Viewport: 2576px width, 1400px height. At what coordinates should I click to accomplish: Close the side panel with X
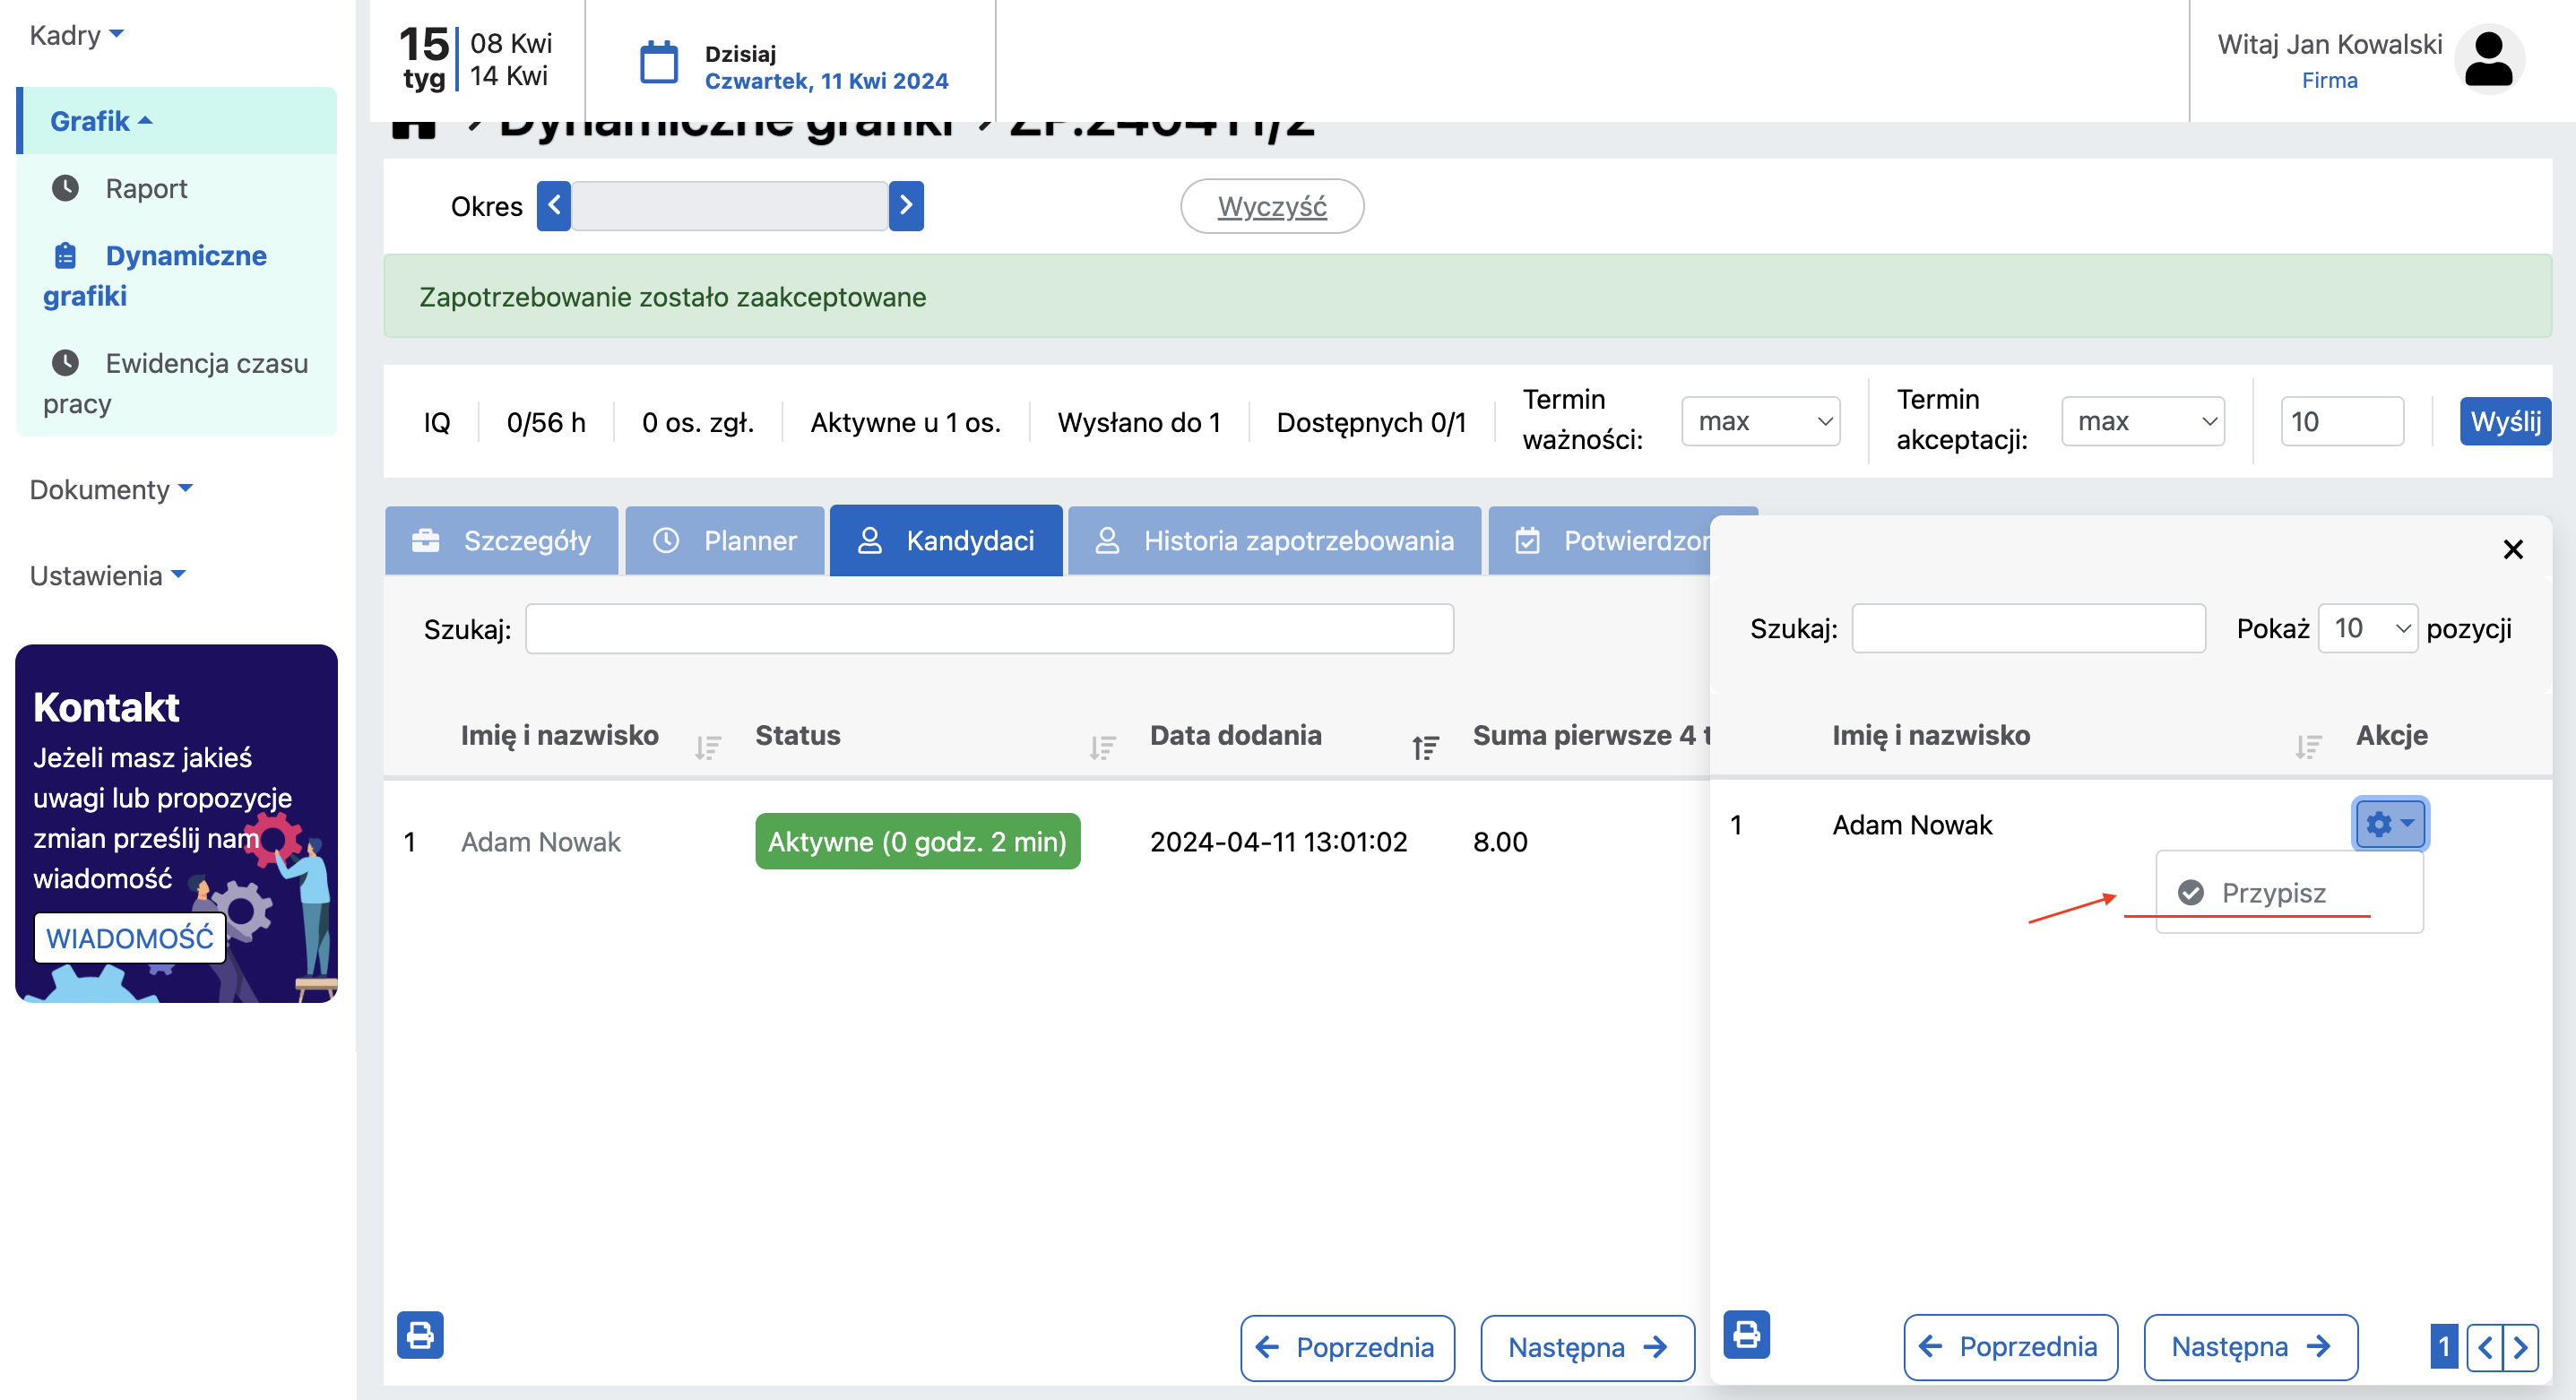tap(2512, 549)
